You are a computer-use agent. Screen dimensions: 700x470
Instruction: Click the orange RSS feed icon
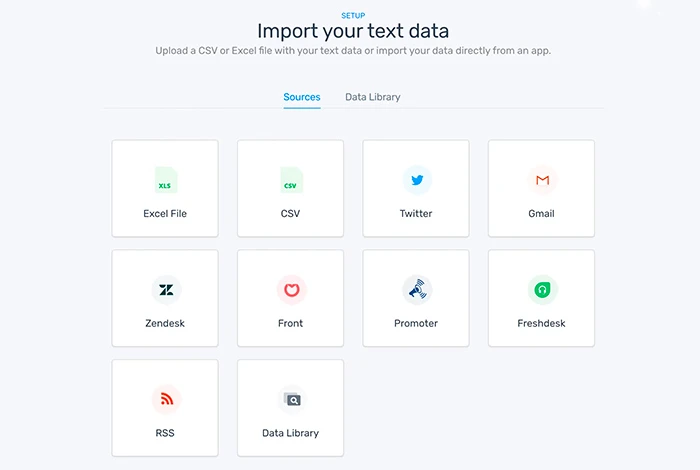(x=166, y=399)
